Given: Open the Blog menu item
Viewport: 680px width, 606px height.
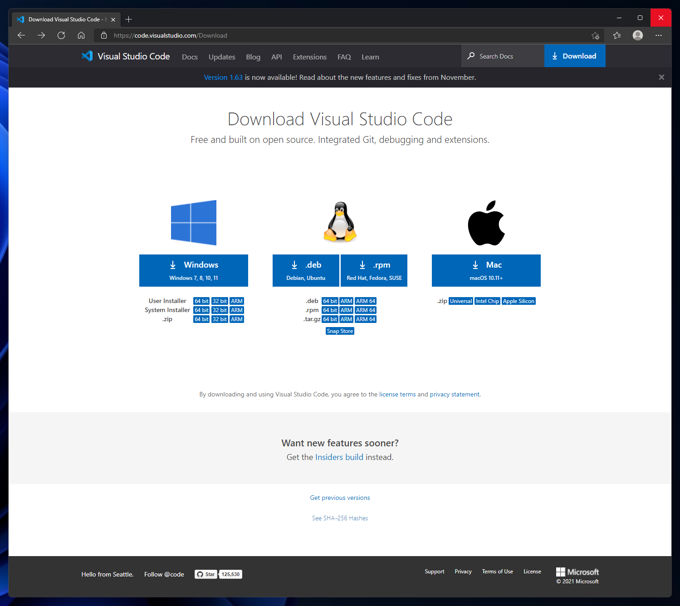Looking at the screenshot, I should click(x=253, y=57).
